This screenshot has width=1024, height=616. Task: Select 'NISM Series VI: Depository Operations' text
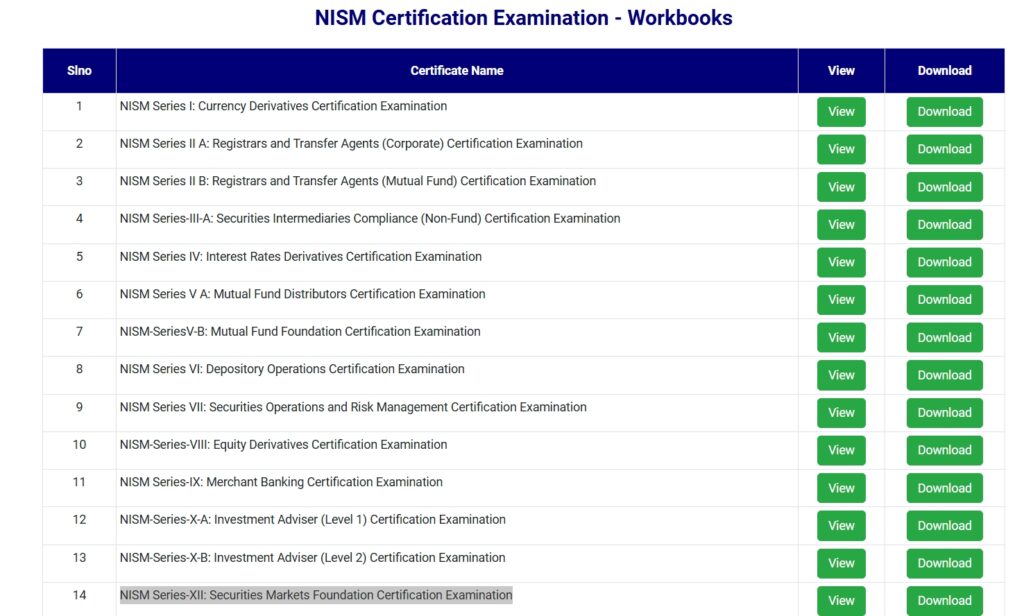(292, 369)
